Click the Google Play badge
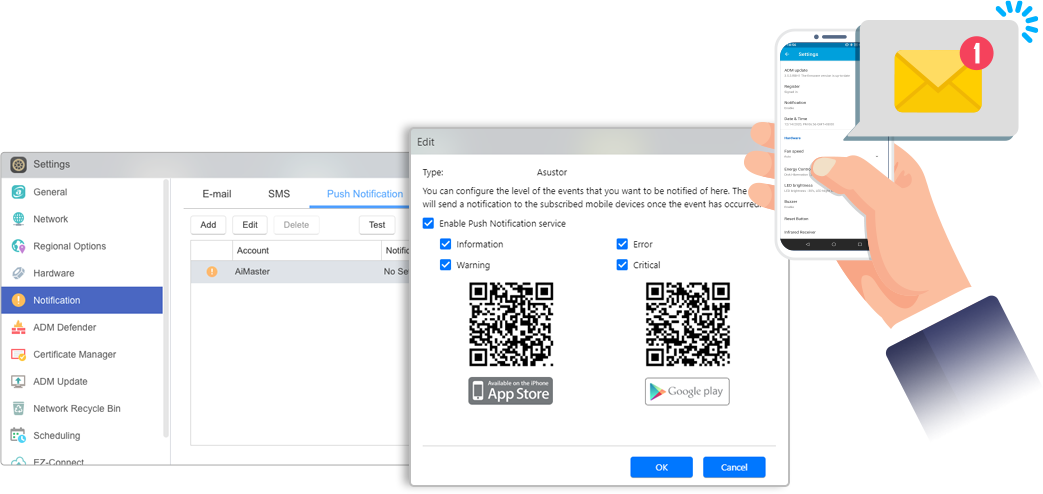Screen dimensions: 1043x494 [687, 391]
